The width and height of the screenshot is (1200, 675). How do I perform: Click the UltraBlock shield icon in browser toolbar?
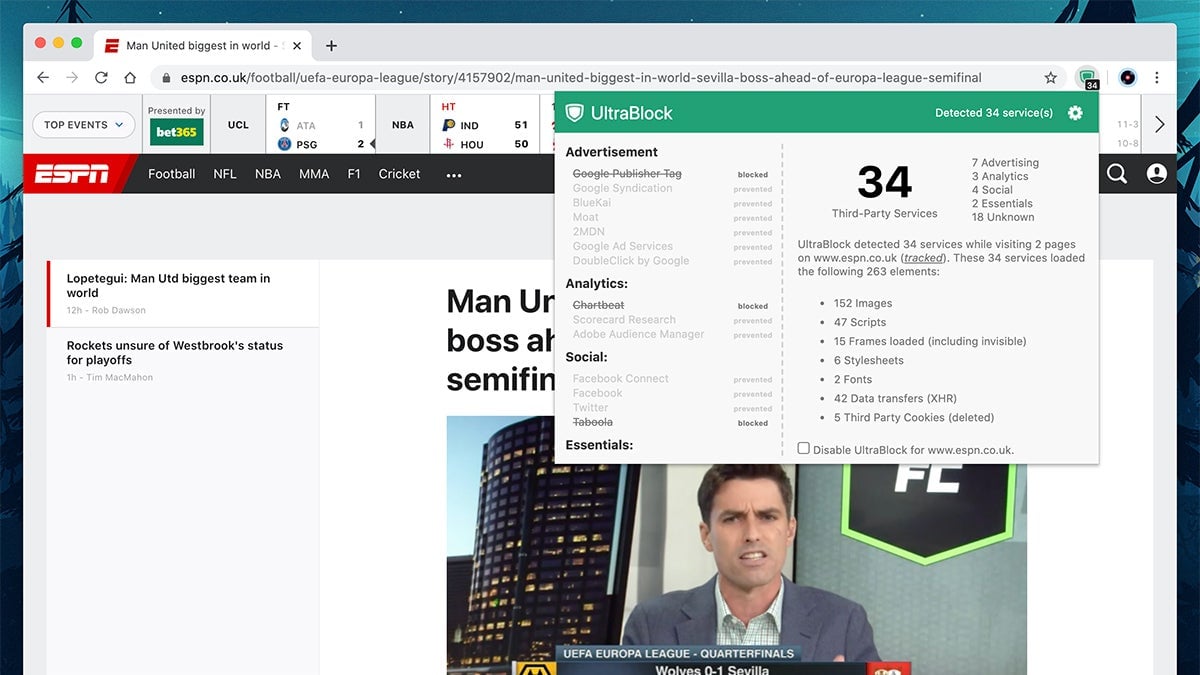tap(1088, 77)
